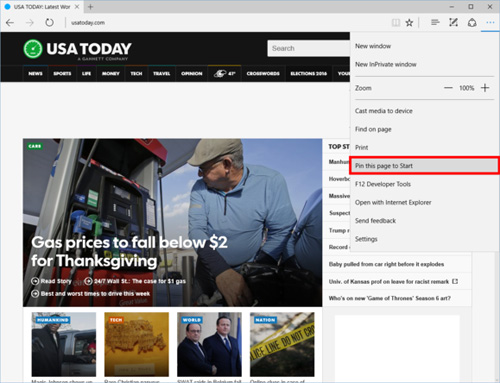The image size is (500, 383).
Task: Click the Refresh page icon
Action: (x=49, y=23)
